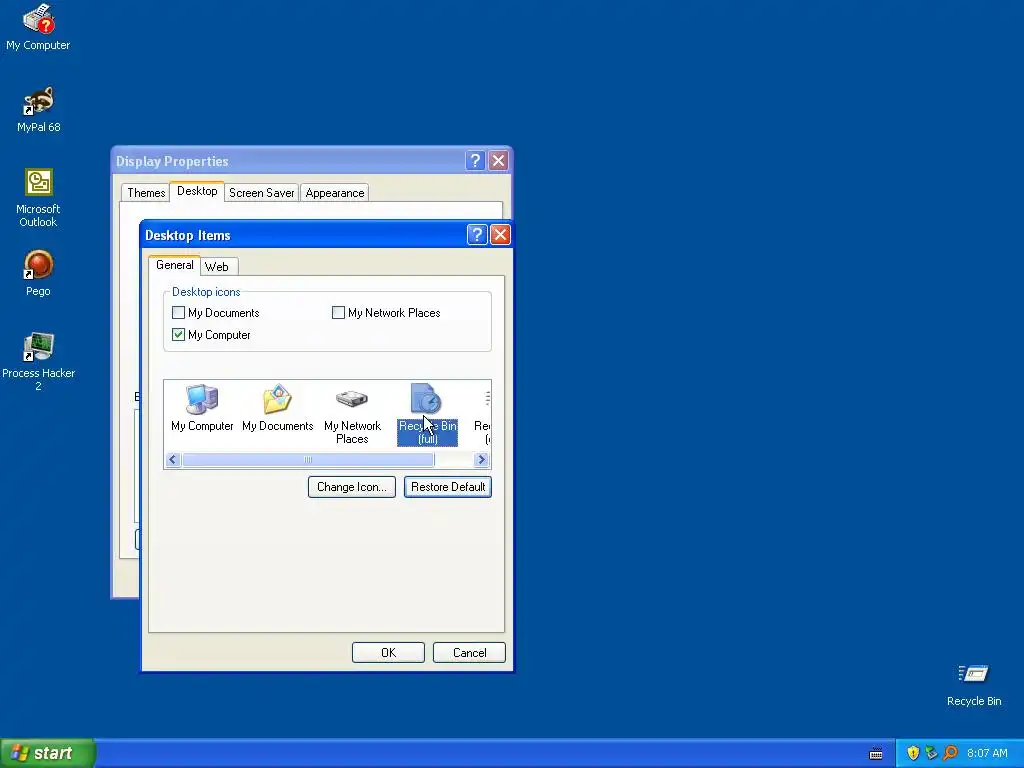Image resolution: width=1024 pixels, height=768 pixels.
Task: Click the Cancel button
Action: click(x=470, y=652)
